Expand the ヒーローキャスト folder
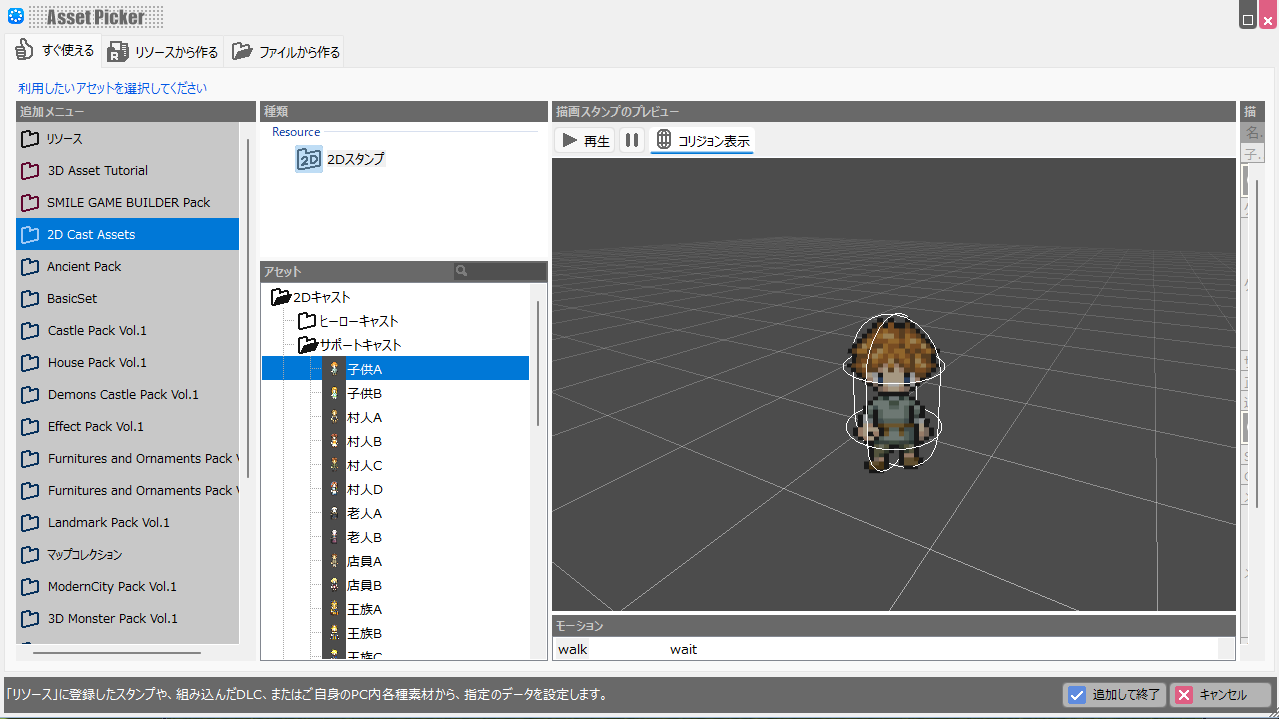The height and width of the screenshot is (719, 1279). click(x=307, y=321)
